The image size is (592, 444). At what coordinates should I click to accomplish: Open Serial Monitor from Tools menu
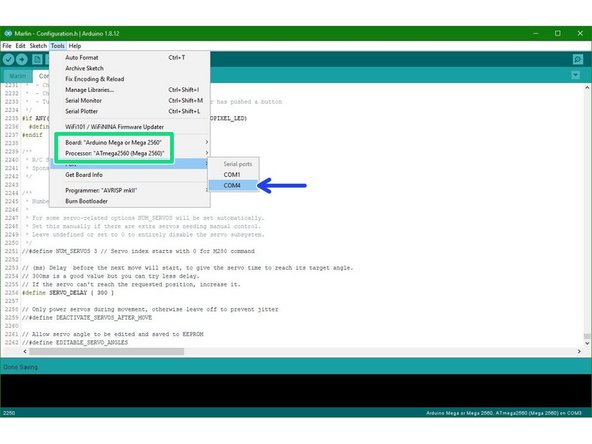[x=130, y=100]
